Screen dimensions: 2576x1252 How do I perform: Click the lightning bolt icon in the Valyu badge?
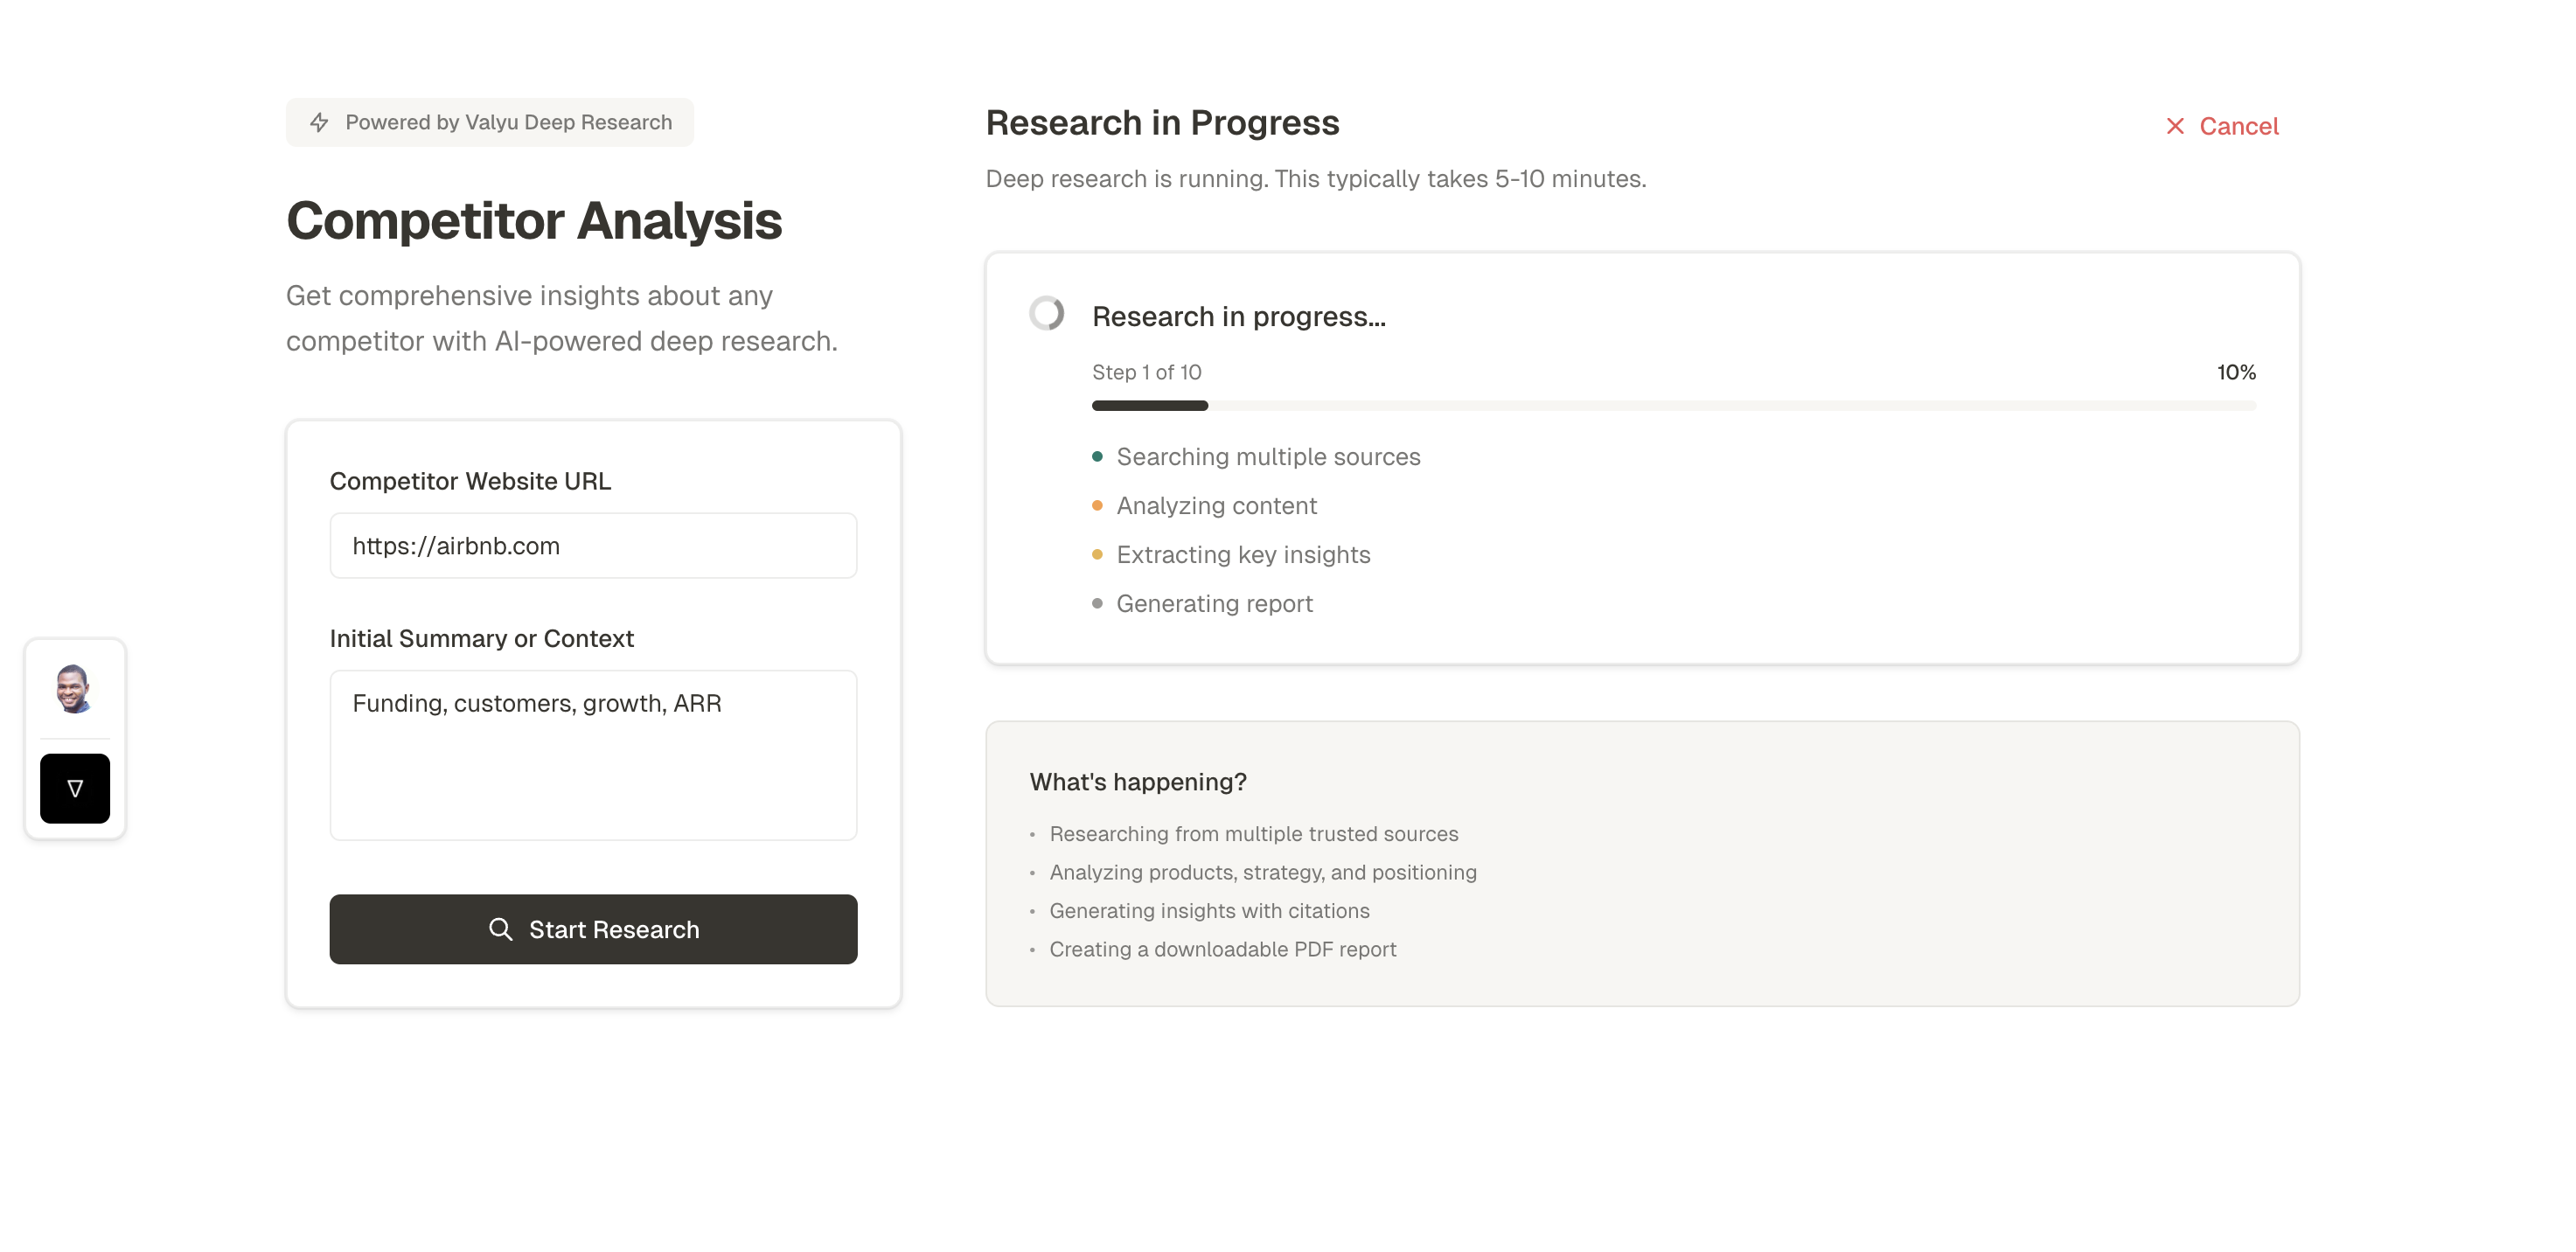[319, 122]
